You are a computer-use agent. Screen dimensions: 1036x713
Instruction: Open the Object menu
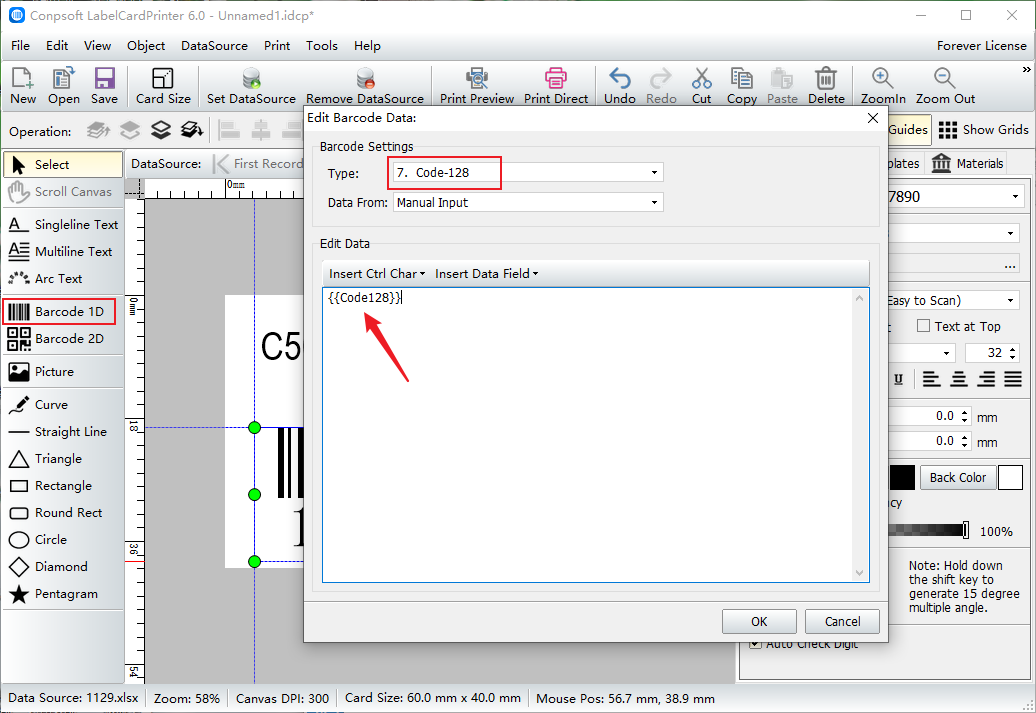pos(146,46)
